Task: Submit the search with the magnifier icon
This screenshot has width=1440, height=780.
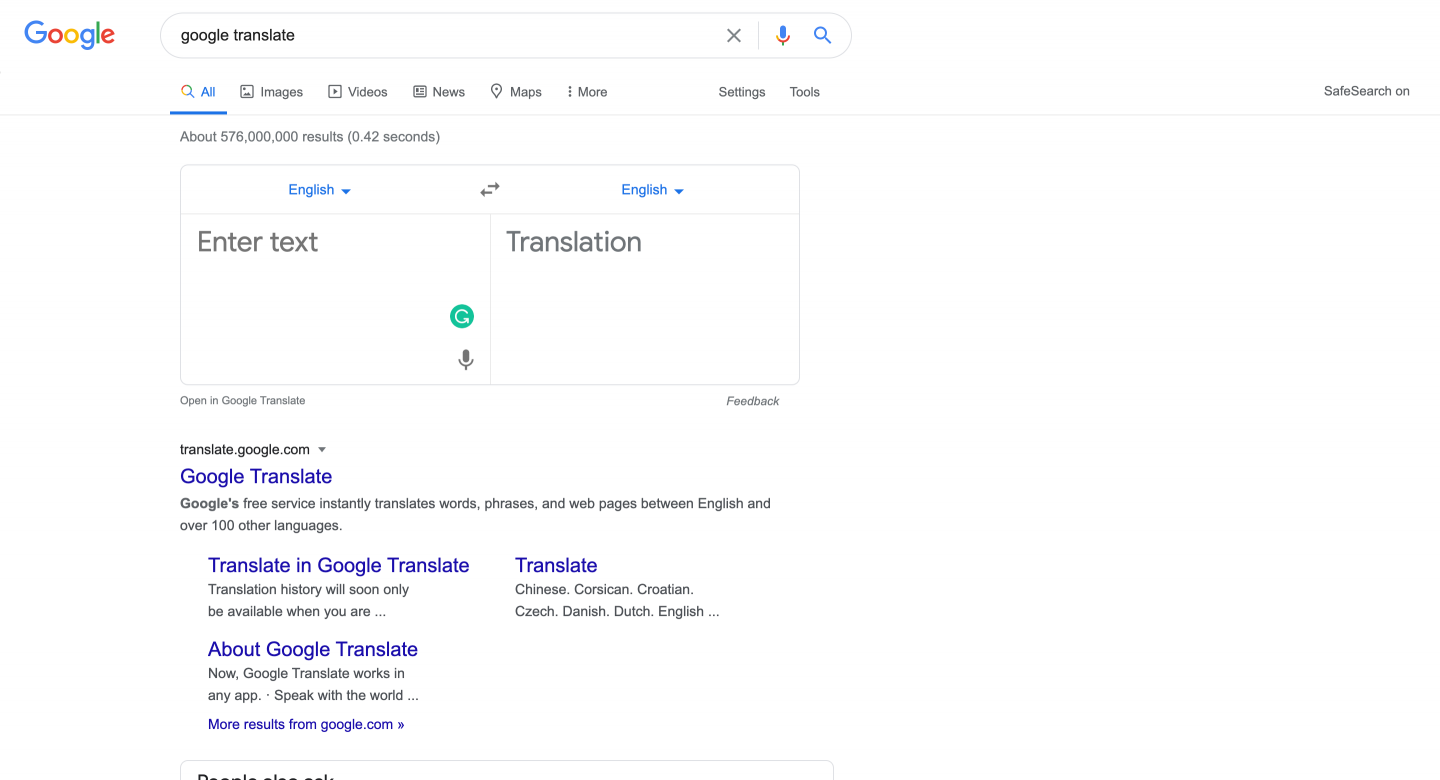Action: tap(822, 36)
